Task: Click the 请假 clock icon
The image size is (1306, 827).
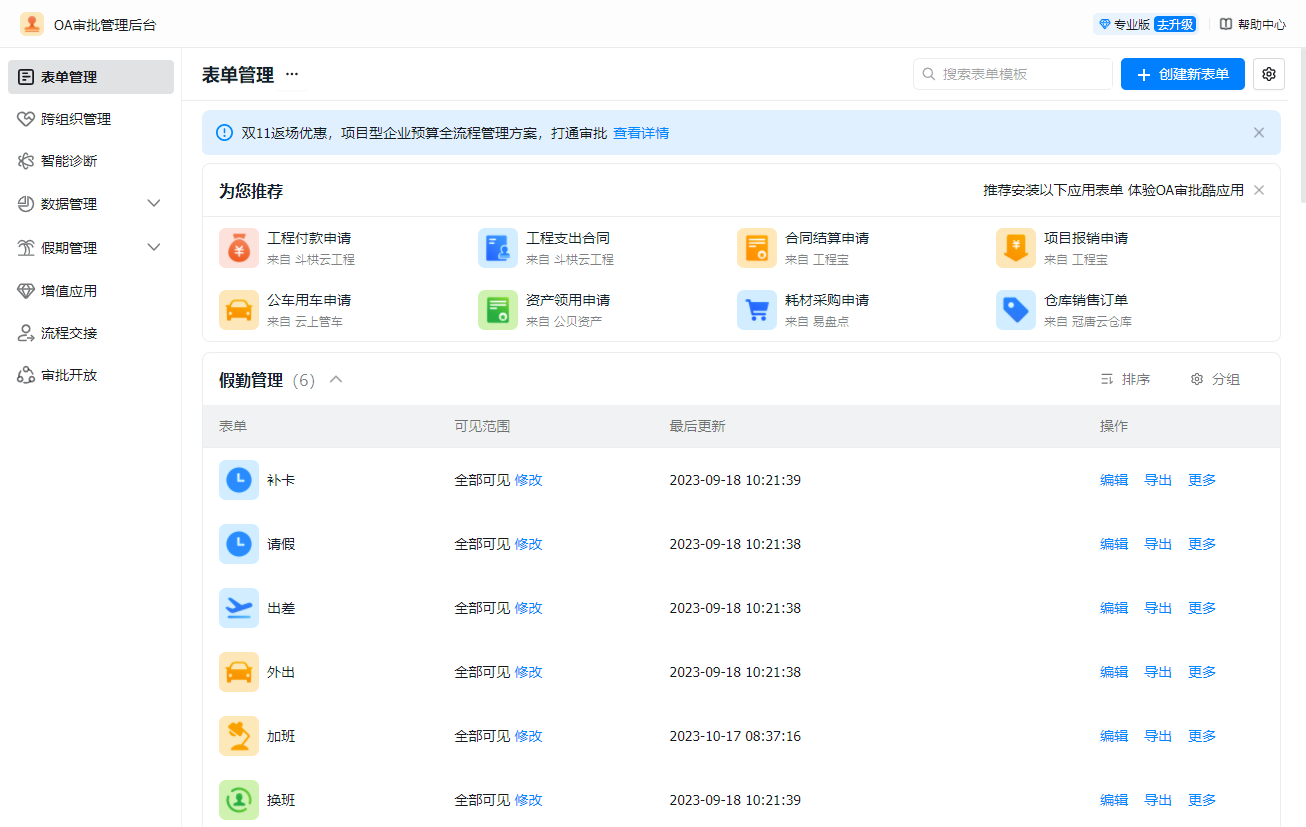Action: [239, 544]
